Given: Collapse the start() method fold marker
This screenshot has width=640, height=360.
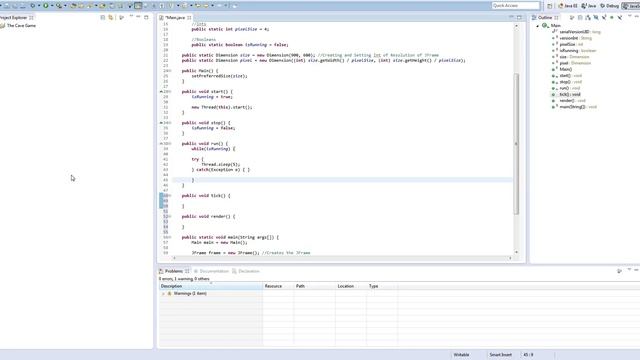Looking at the screenshot, I should tap(170, 92).
